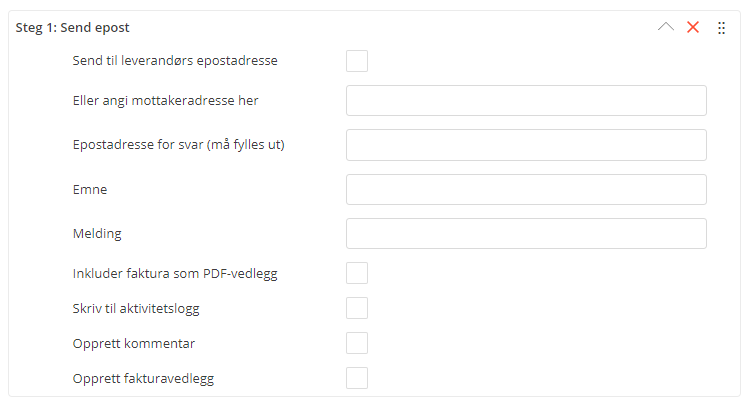Click the Opprett kommentar label
Image resolution: width=750 pixels, height=410 pixels.
[134, 343]
